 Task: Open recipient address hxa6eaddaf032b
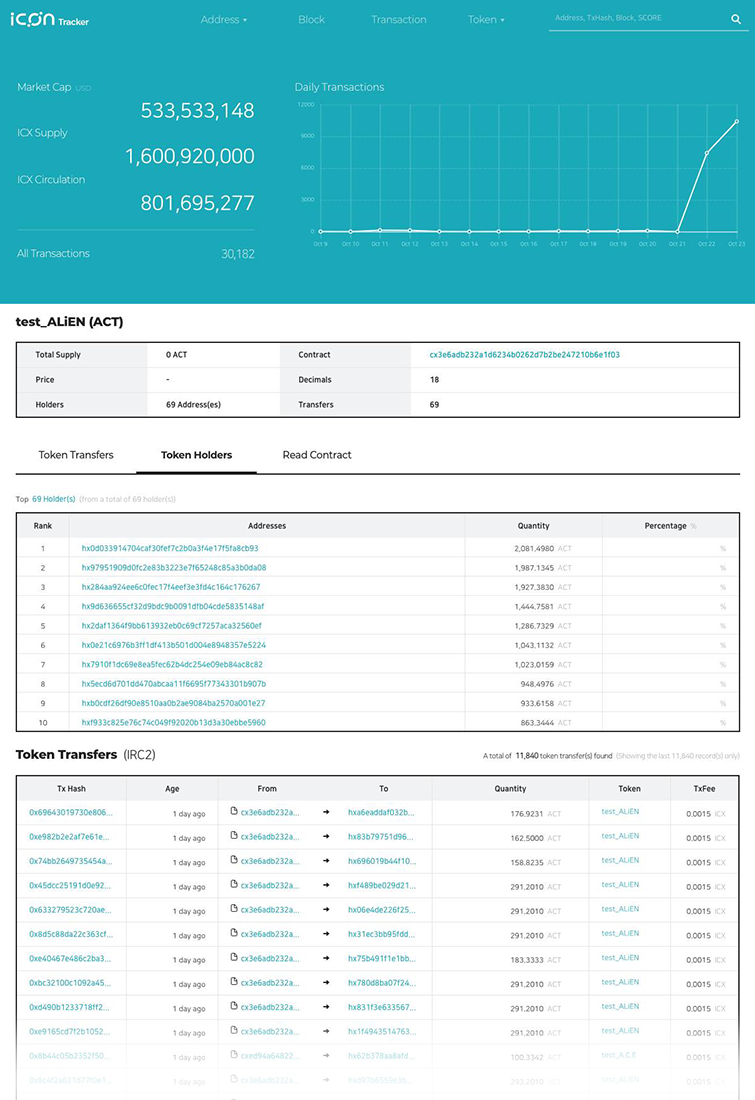pyautogui.click(x=381, y=812)
